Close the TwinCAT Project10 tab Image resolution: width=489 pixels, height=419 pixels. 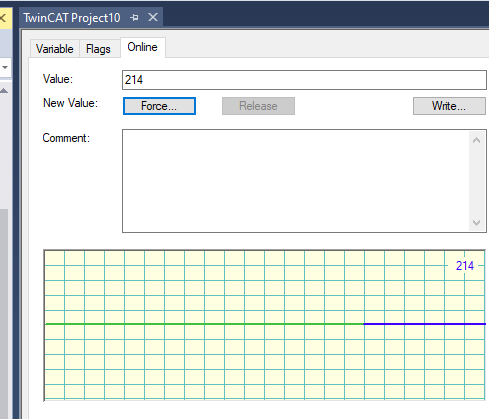pyautogui.click(x=153, y=17)
